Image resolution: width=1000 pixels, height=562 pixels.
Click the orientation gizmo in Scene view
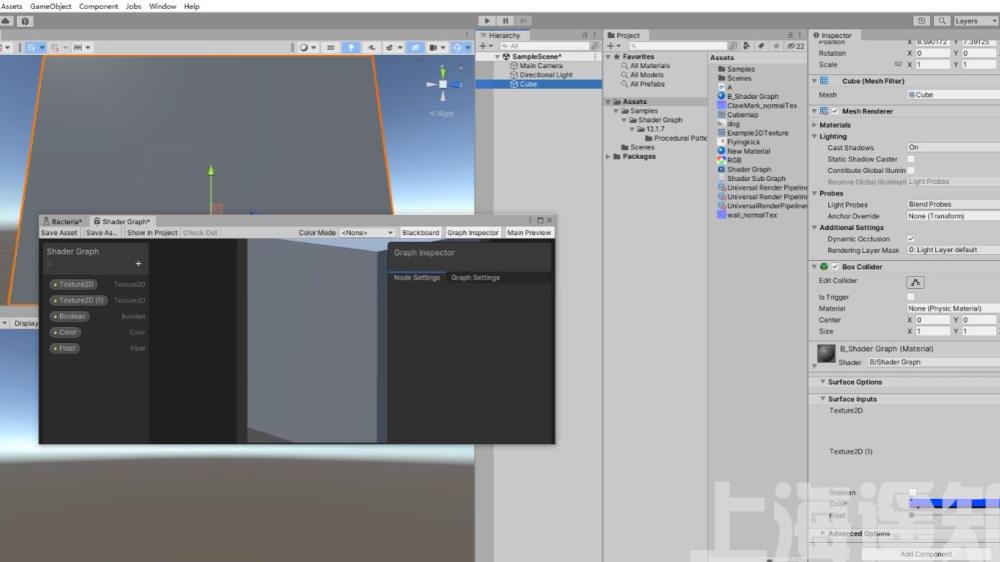tap(443, 84)
